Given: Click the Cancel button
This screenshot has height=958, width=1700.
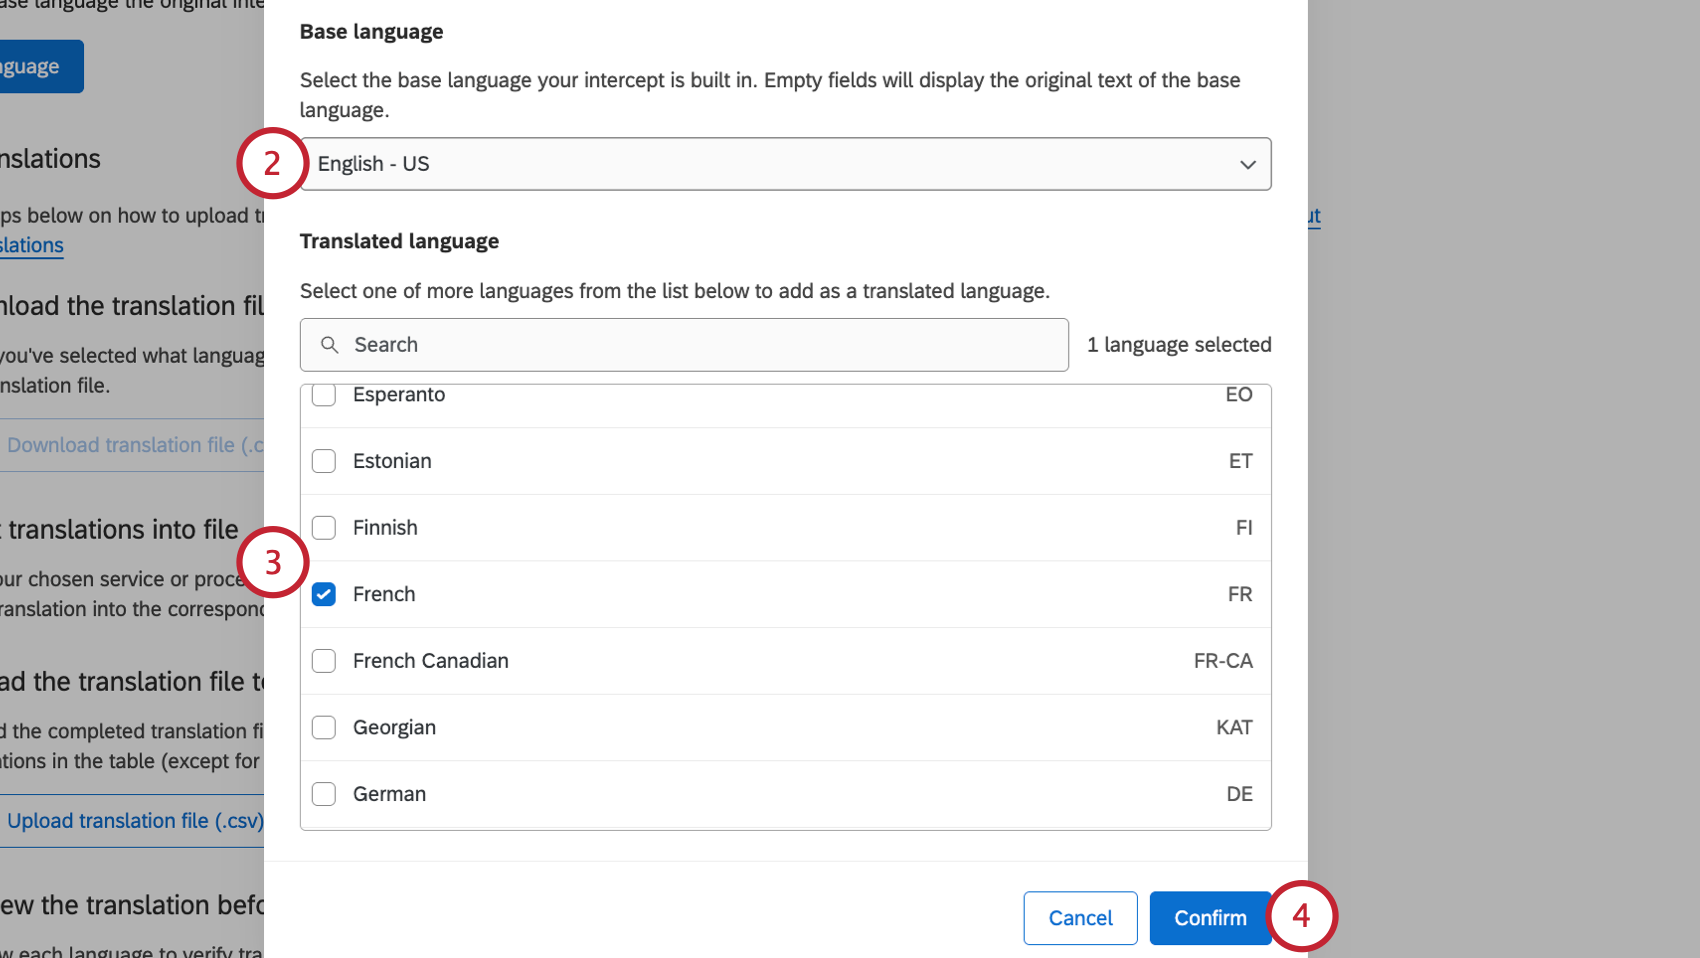Looking at the screenshot, I should (1080, 918).
